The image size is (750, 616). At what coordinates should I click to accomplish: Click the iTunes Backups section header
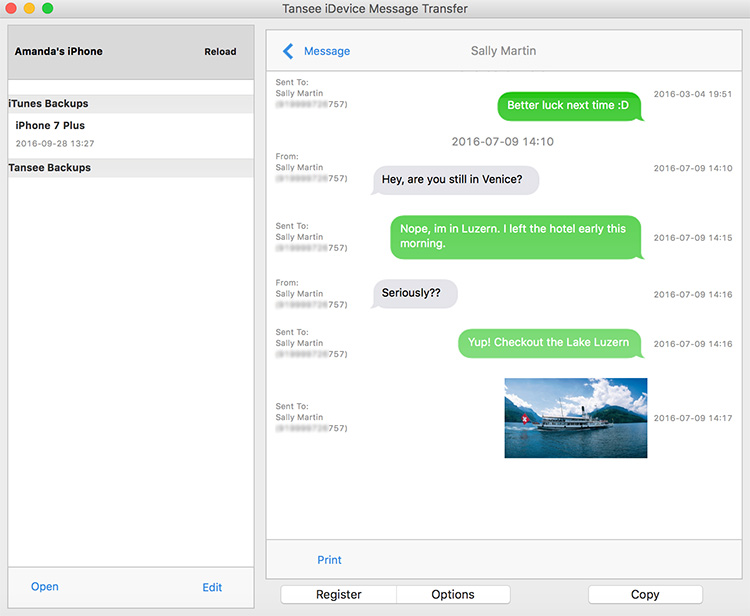coord(49,104)
